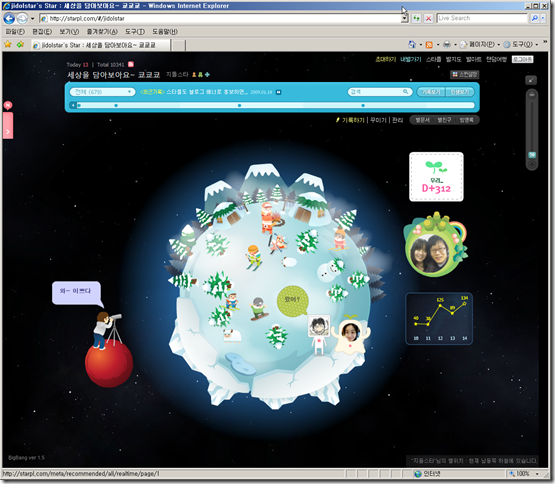Open the 파일(F) menu
555x484 pixels.
[15, 32]
